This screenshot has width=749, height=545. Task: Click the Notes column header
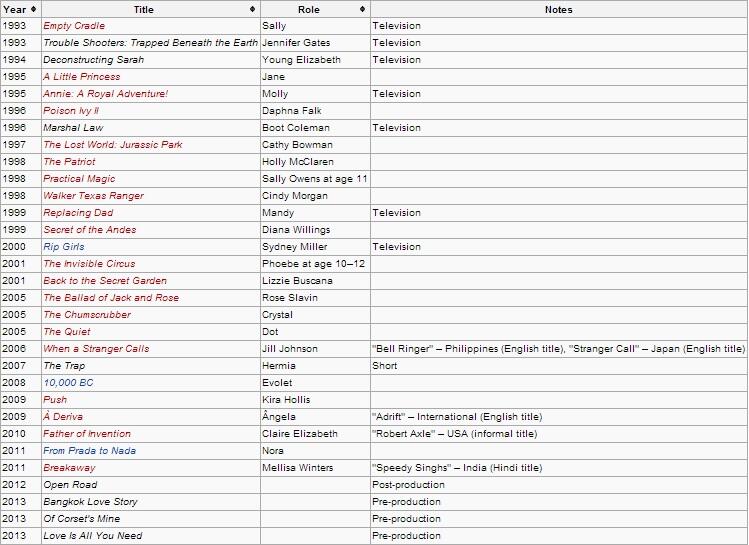click(x=558, y=9)
